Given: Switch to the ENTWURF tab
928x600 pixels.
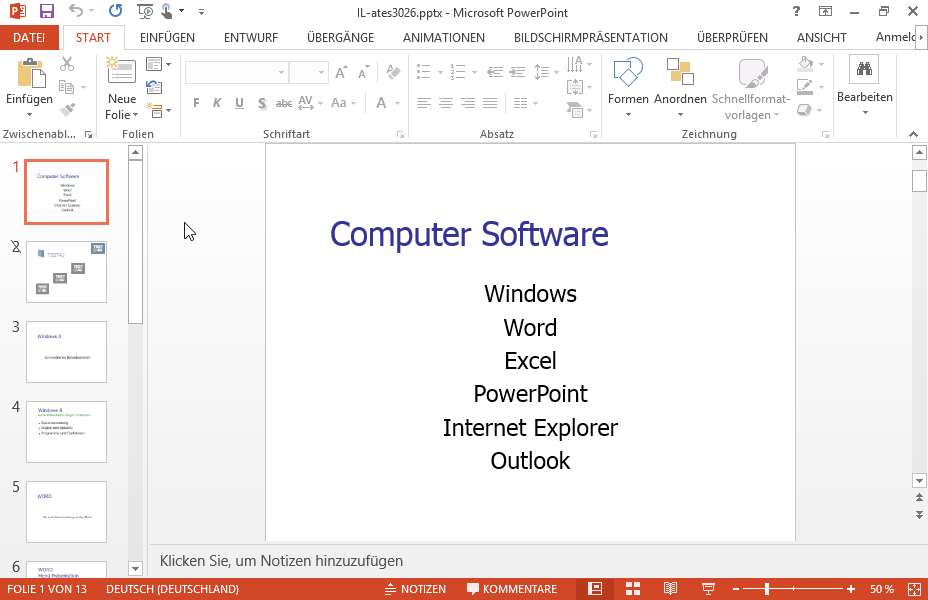Looking at the screenshot, I should [250, 37].
